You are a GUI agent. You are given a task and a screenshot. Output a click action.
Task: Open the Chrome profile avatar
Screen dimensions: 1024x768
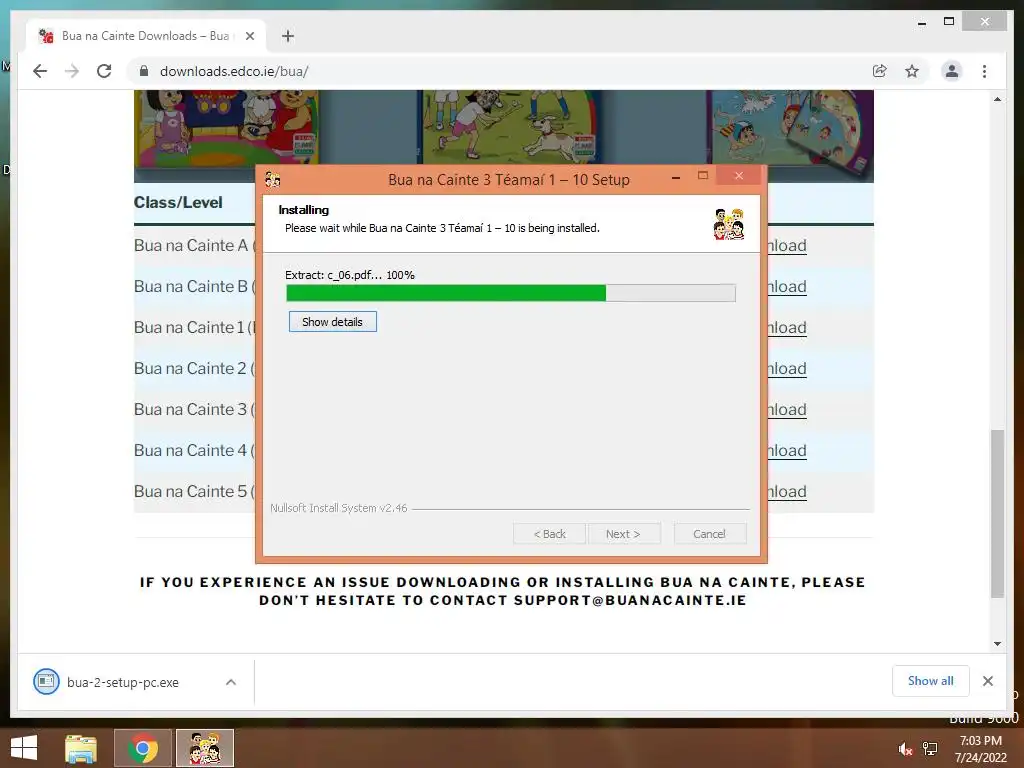[952, 71]
